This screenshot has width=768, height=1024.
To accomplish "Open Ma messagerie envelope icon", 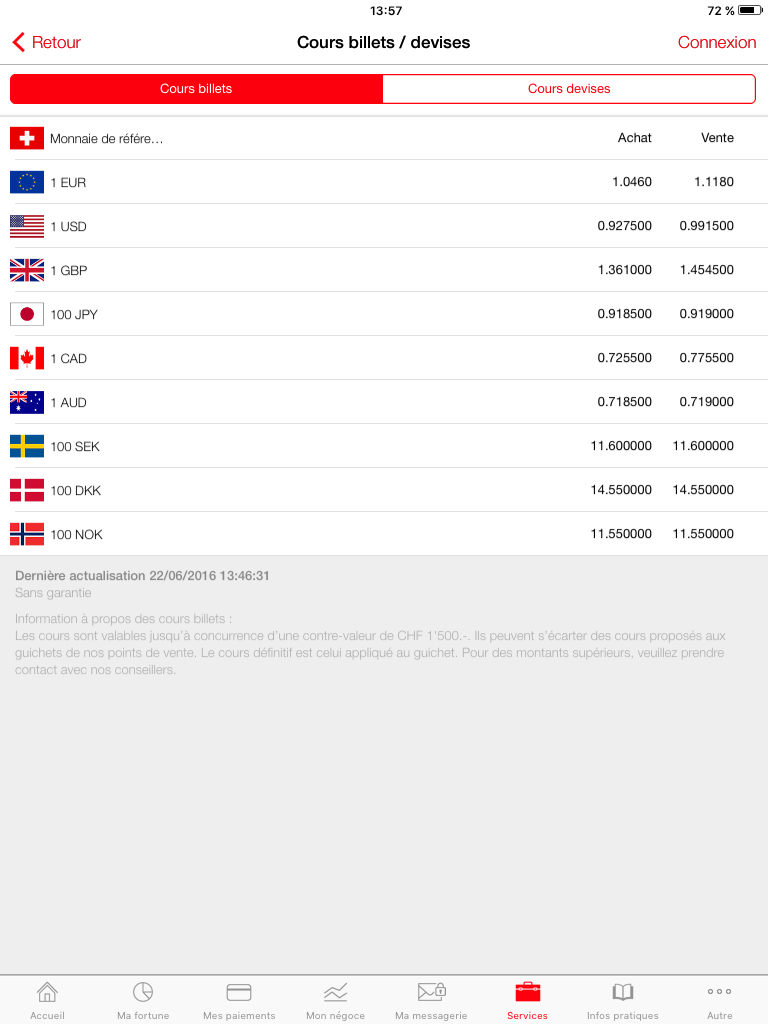I will coord(431,993).
